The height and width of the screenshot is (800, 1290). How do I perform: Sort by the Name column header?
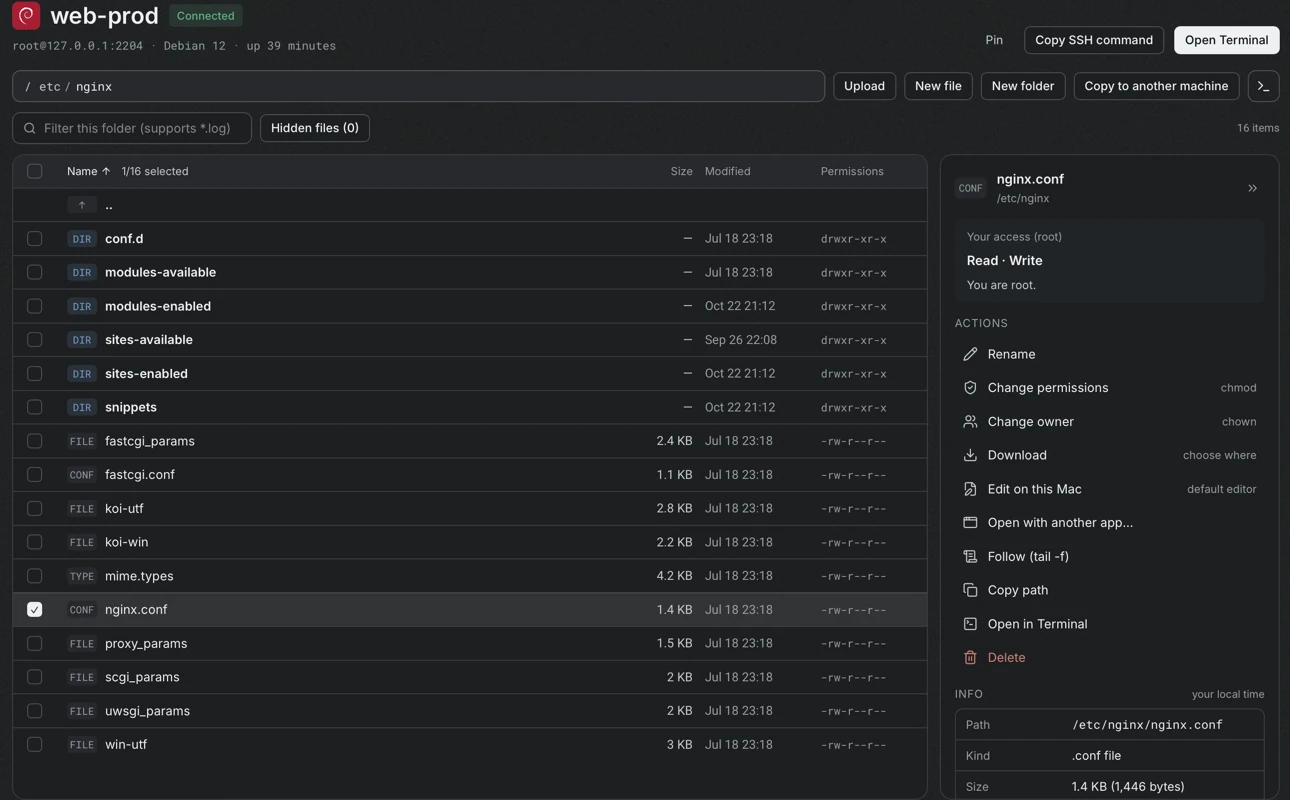(89, 171)
